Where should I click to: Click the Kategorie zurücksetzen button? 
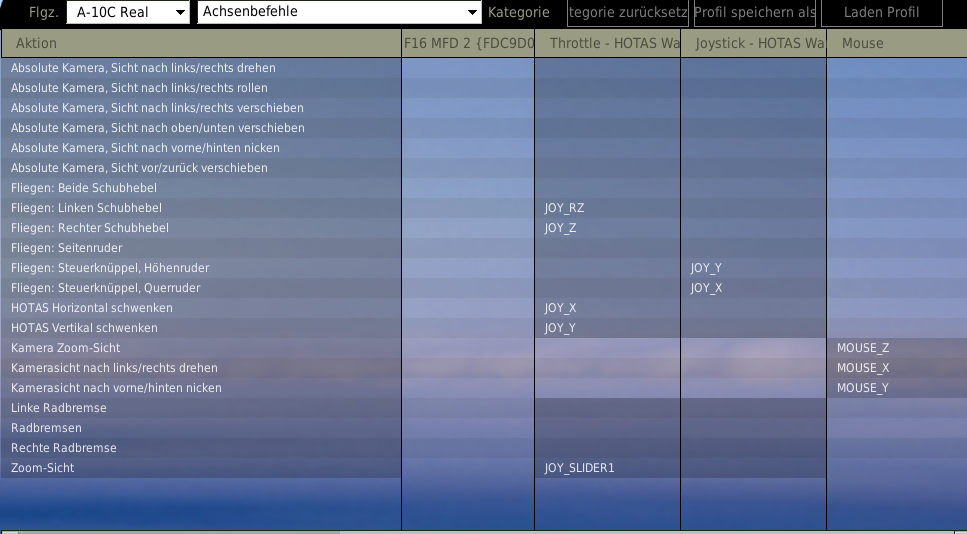pos(628,12)
